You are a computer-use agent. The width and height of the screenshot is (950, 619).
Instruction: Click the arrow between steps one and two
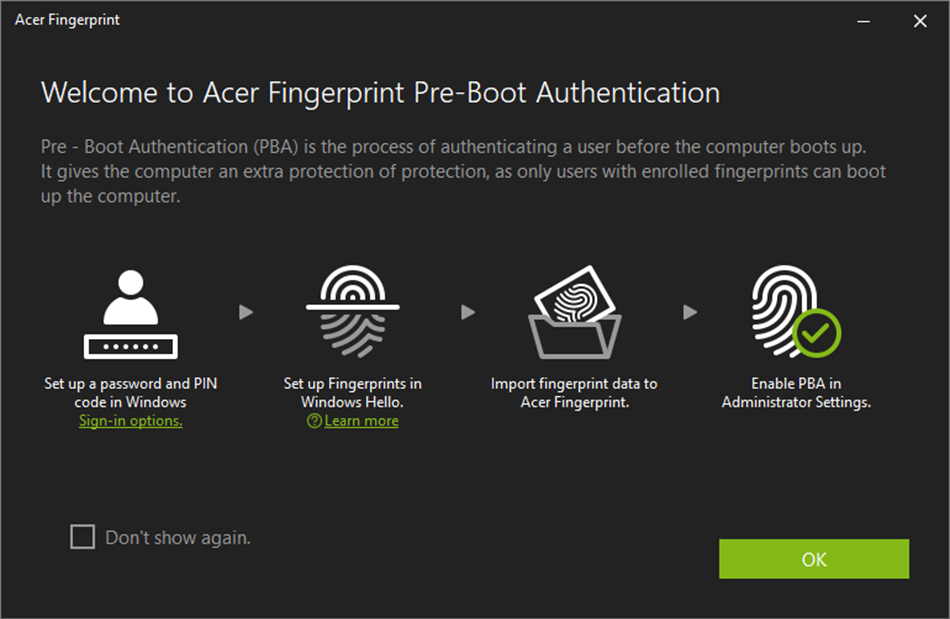point(245,312)
